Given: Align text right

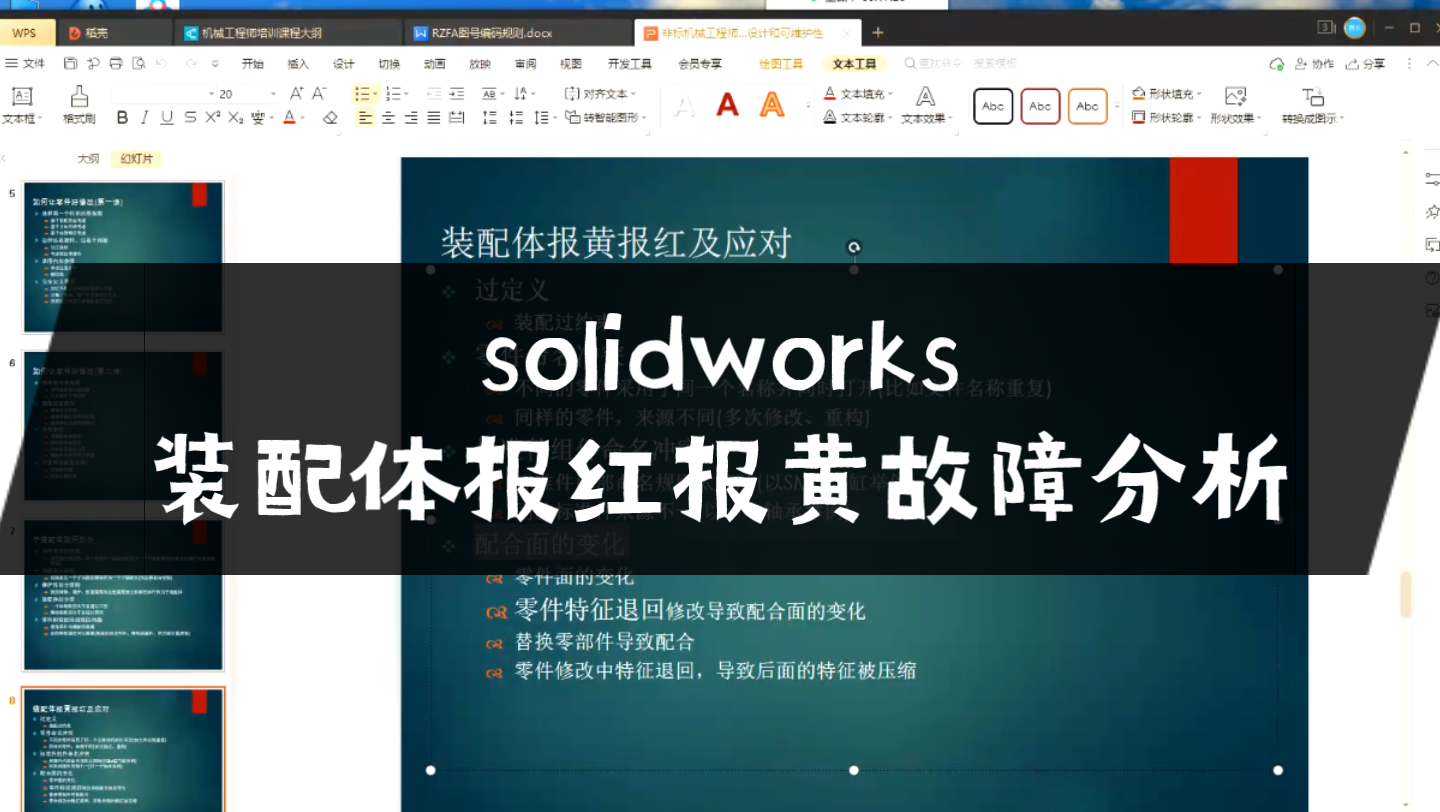Looking at the screenshot, I should coord(411,118).
